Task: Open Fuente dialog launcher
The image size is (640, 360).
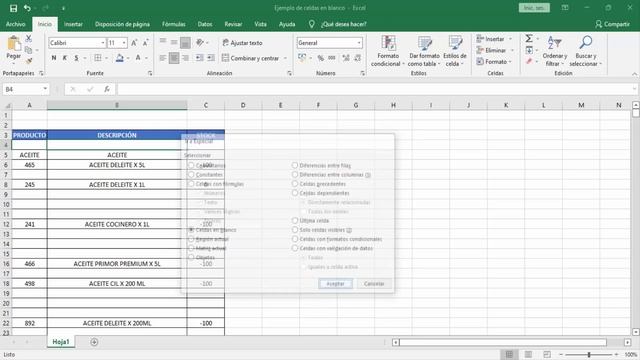Action: tap(150, 73)
